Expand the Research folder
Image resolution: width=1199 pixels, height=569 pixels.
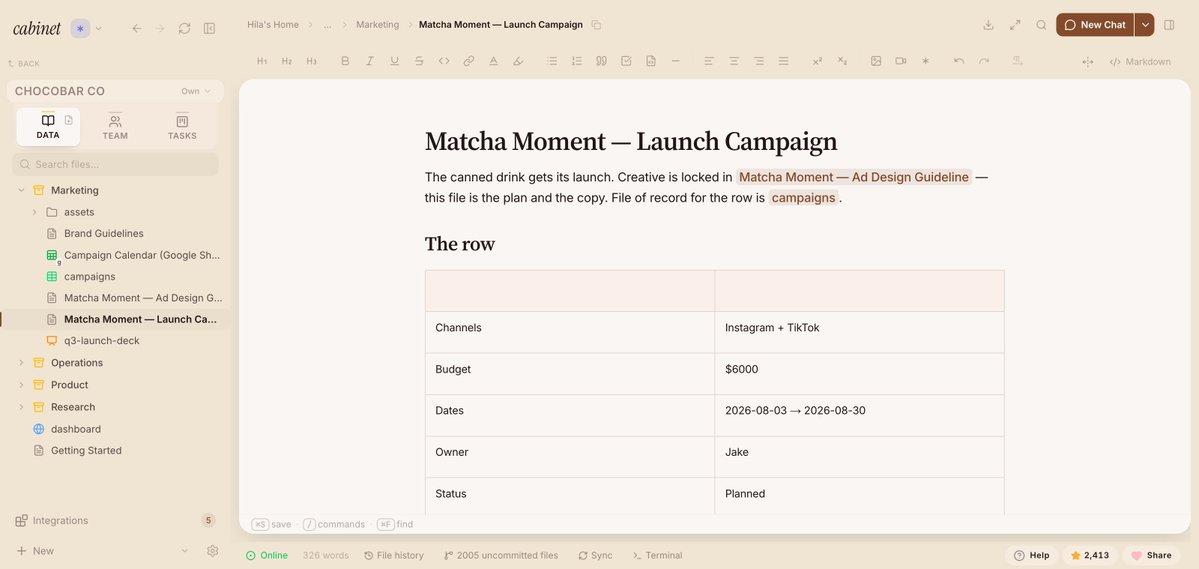click(x=21, y=407)
